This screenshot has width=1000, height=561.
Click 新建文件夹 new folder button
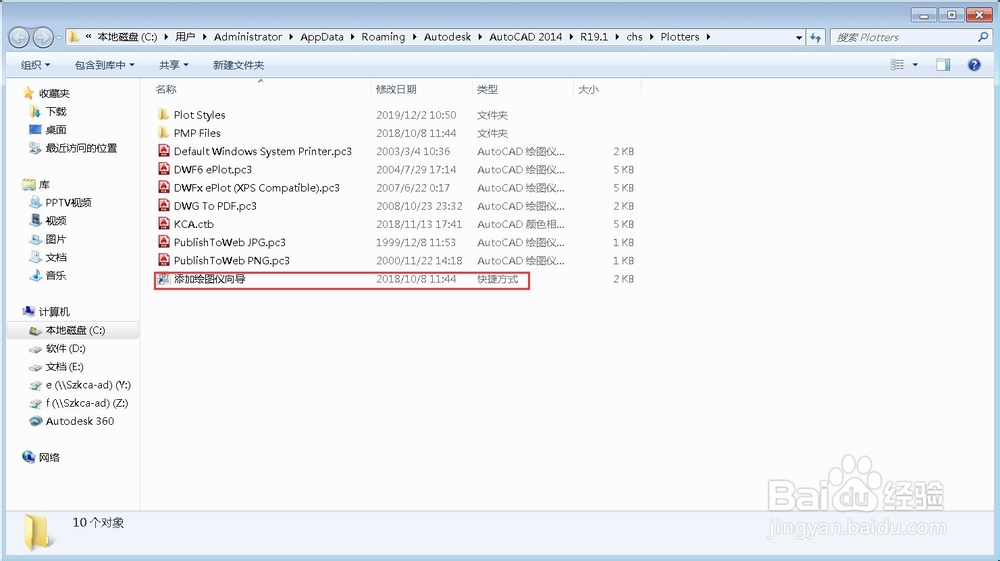(239, 65)
